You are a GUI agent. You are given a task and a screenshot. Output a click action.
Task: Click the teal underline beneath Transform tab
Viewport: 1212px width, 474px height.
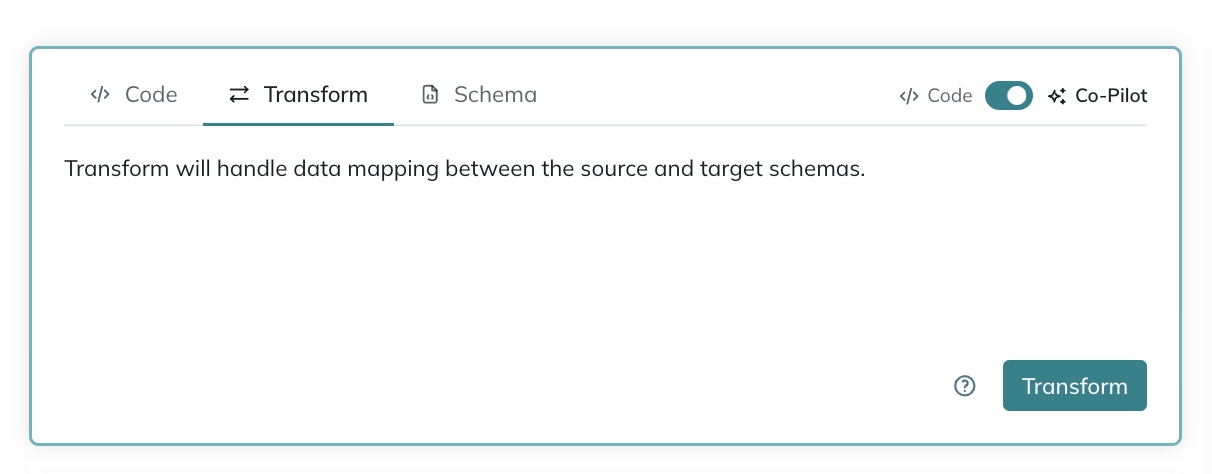[x=298, y=124]
